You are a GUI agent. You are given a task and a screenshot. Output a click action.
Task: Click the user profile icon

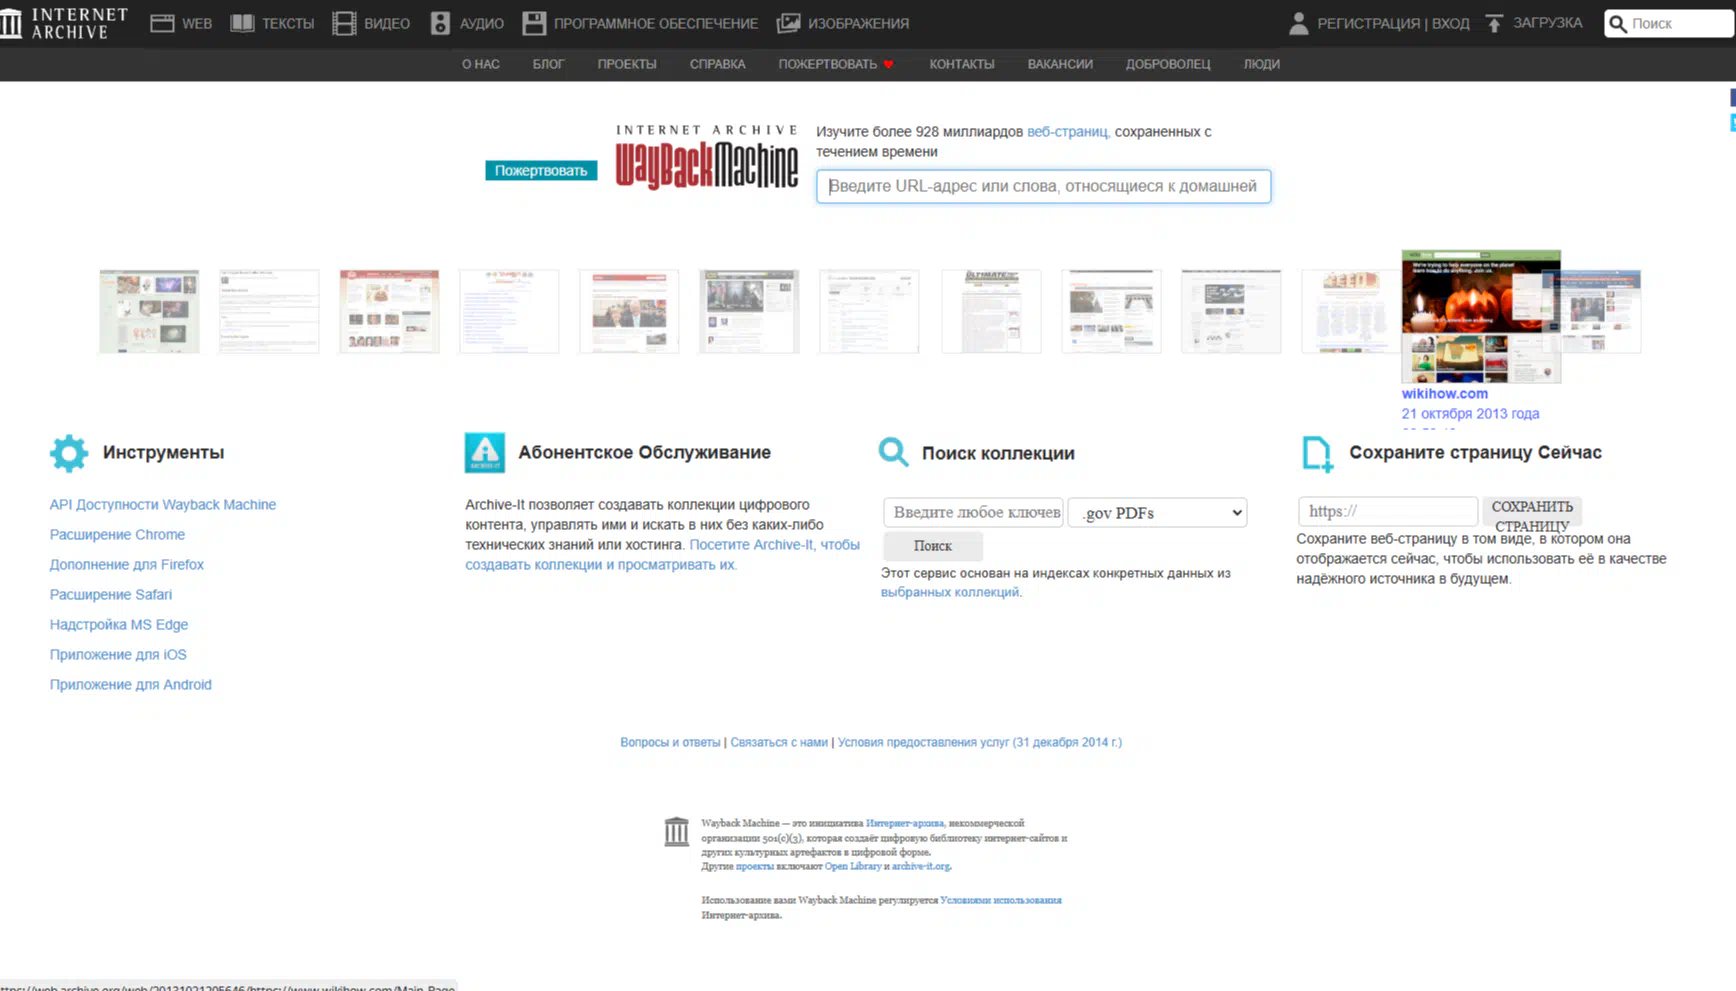coord(1298,23)
